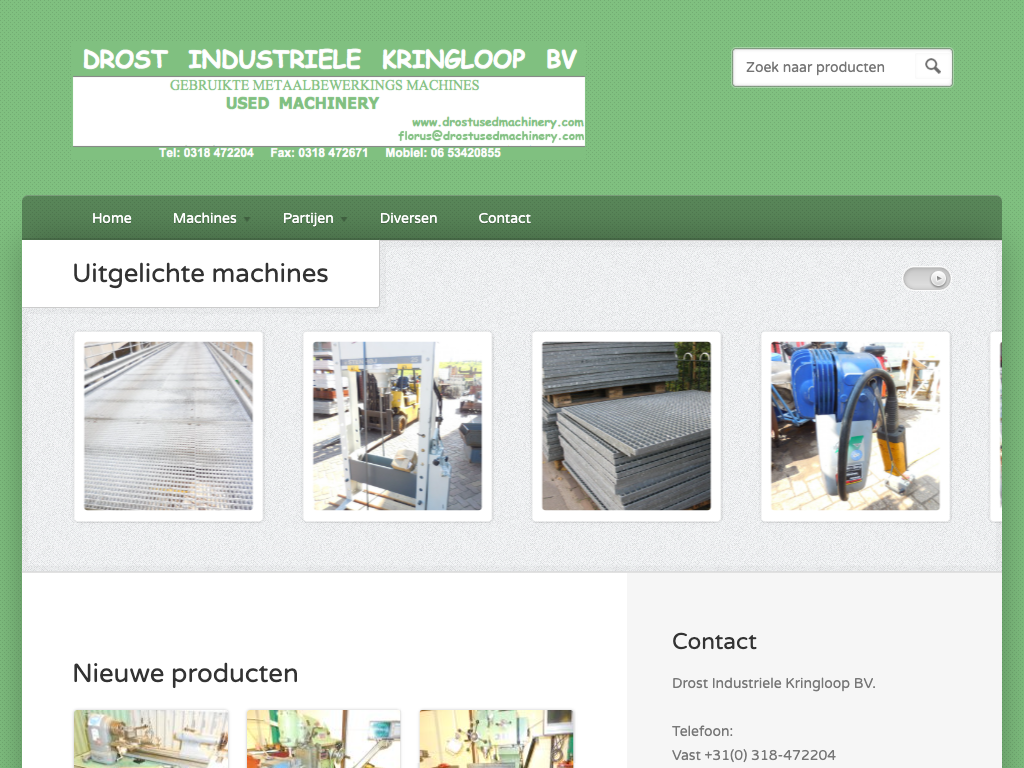Open the Contact page from navigation
This screenshot has width=1024, height=768.
pyautogui.click(x=504, y=218)
